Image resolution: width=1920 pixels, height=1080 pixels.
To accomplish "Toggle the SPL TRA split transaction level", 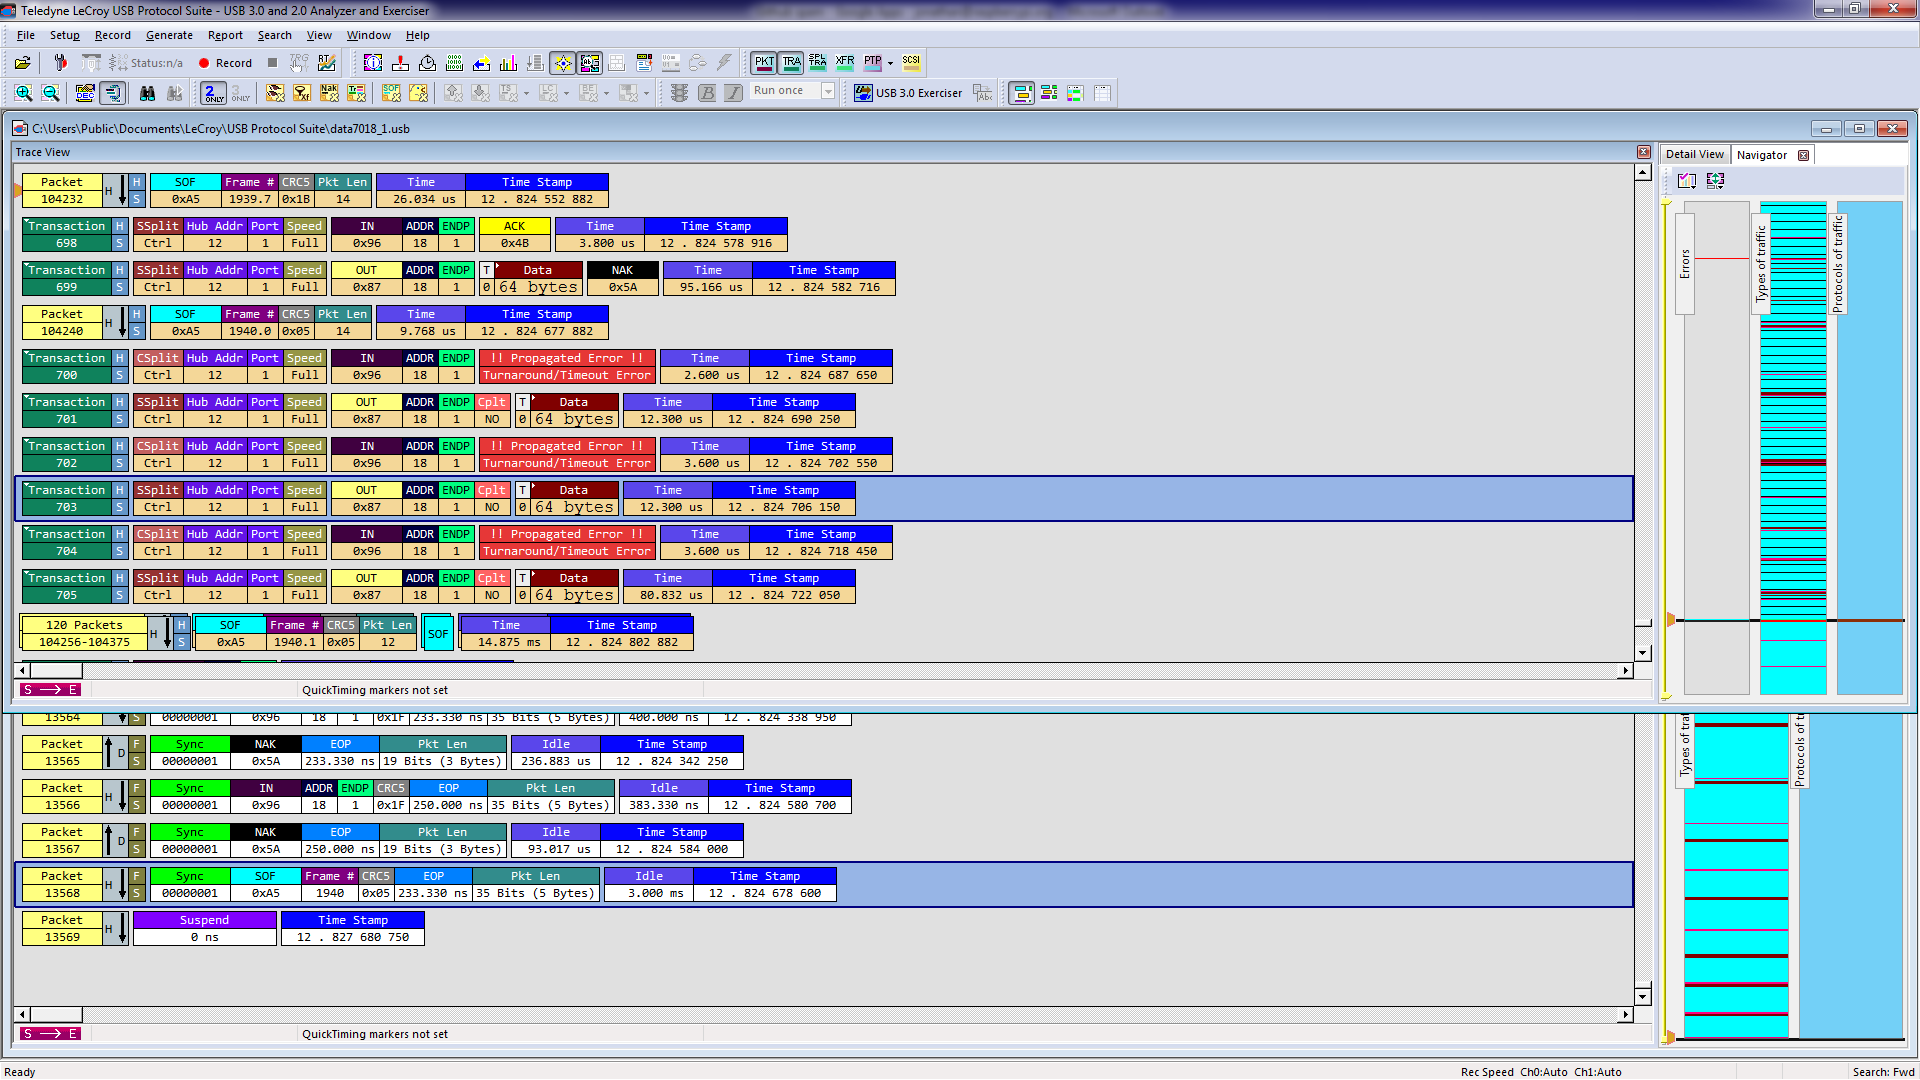I will point(818,63).
